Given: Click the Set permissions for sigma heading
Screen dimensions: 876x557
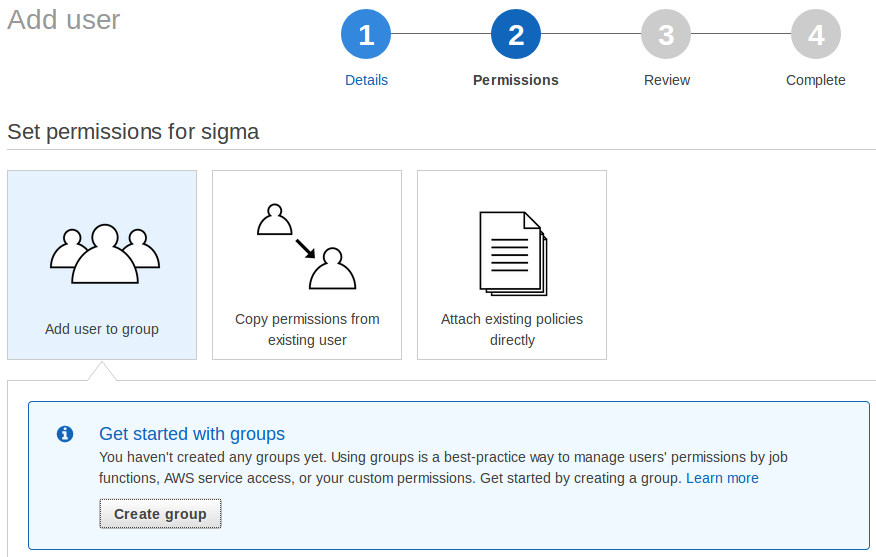Looking at the screenshot, I should [133, 132].
